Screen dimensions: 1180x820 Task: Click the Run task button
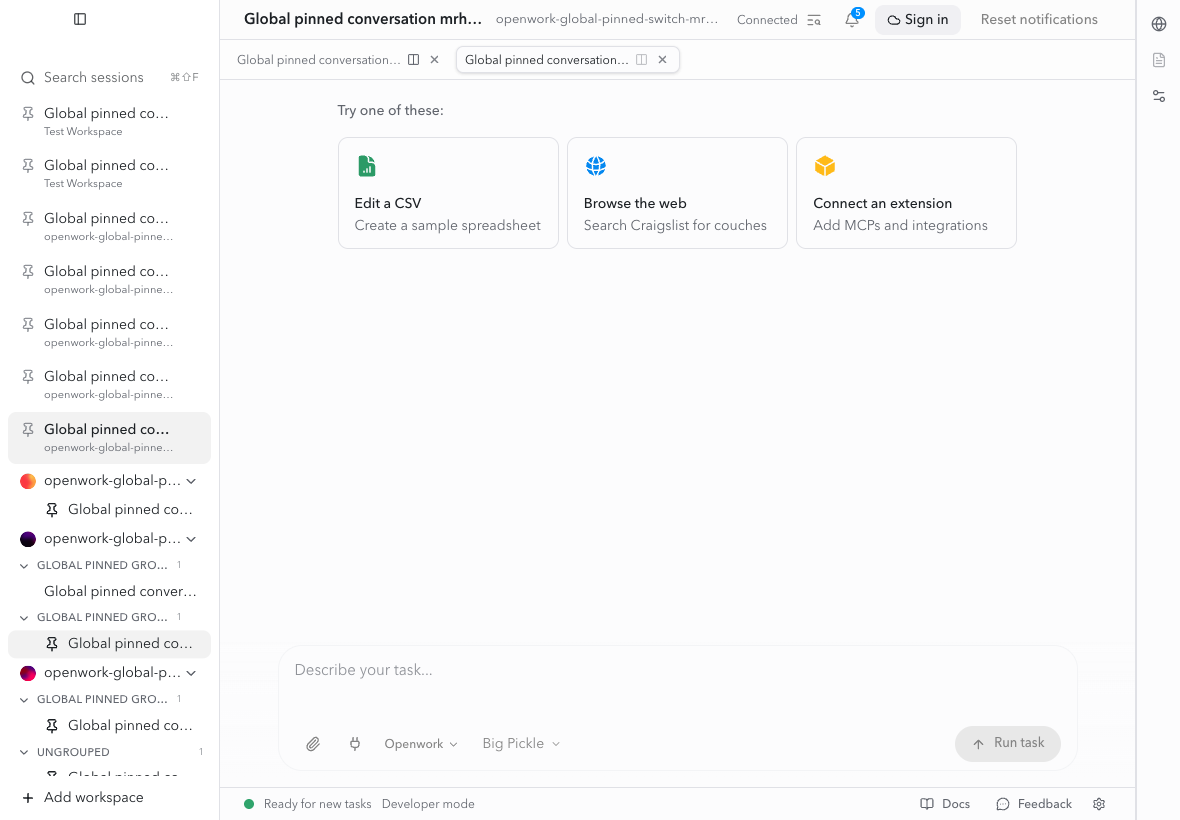click(1008, 744)
